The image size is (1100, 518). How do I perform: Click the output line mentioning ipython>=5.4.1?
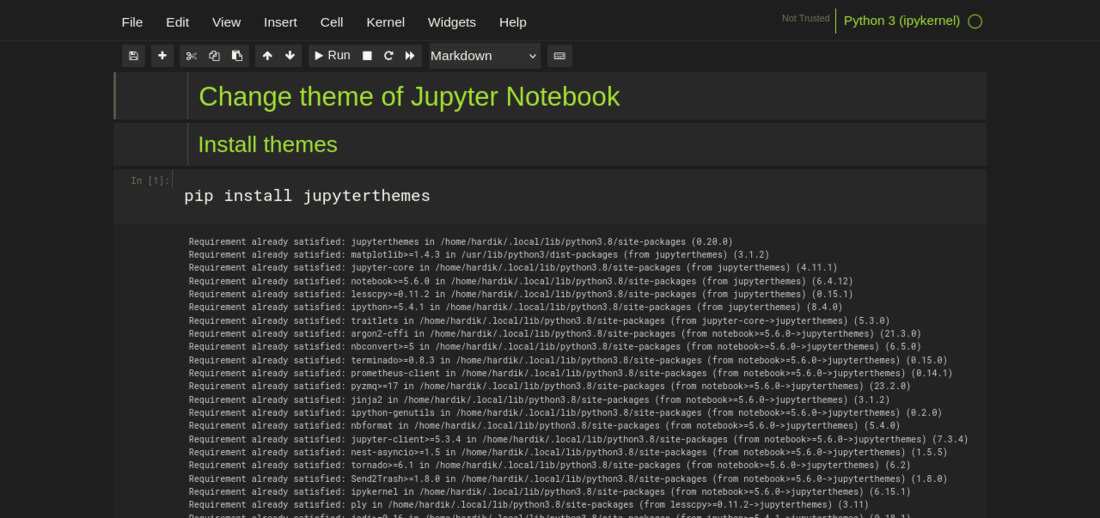516,307
